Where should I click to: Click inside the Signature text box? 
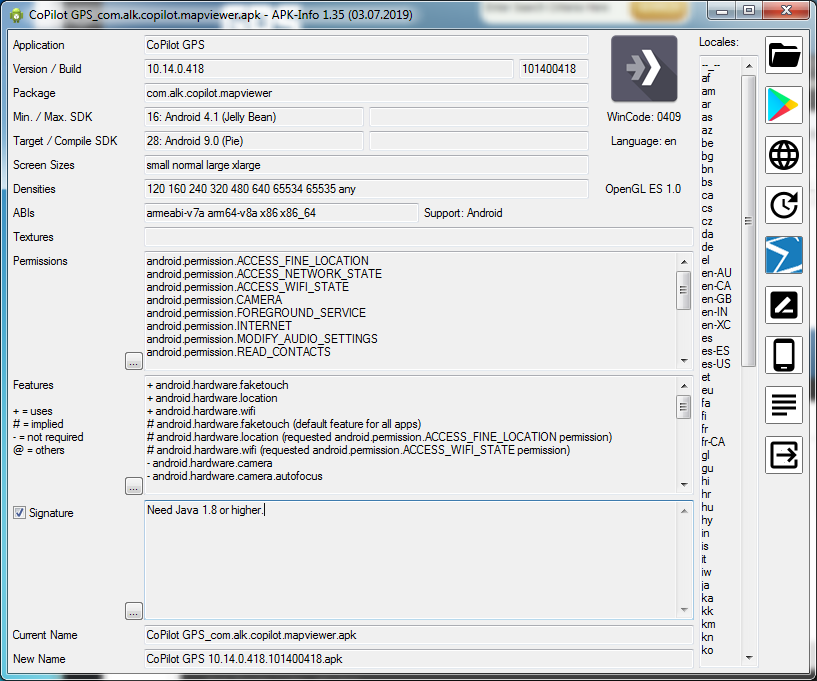tap(411, 560)
